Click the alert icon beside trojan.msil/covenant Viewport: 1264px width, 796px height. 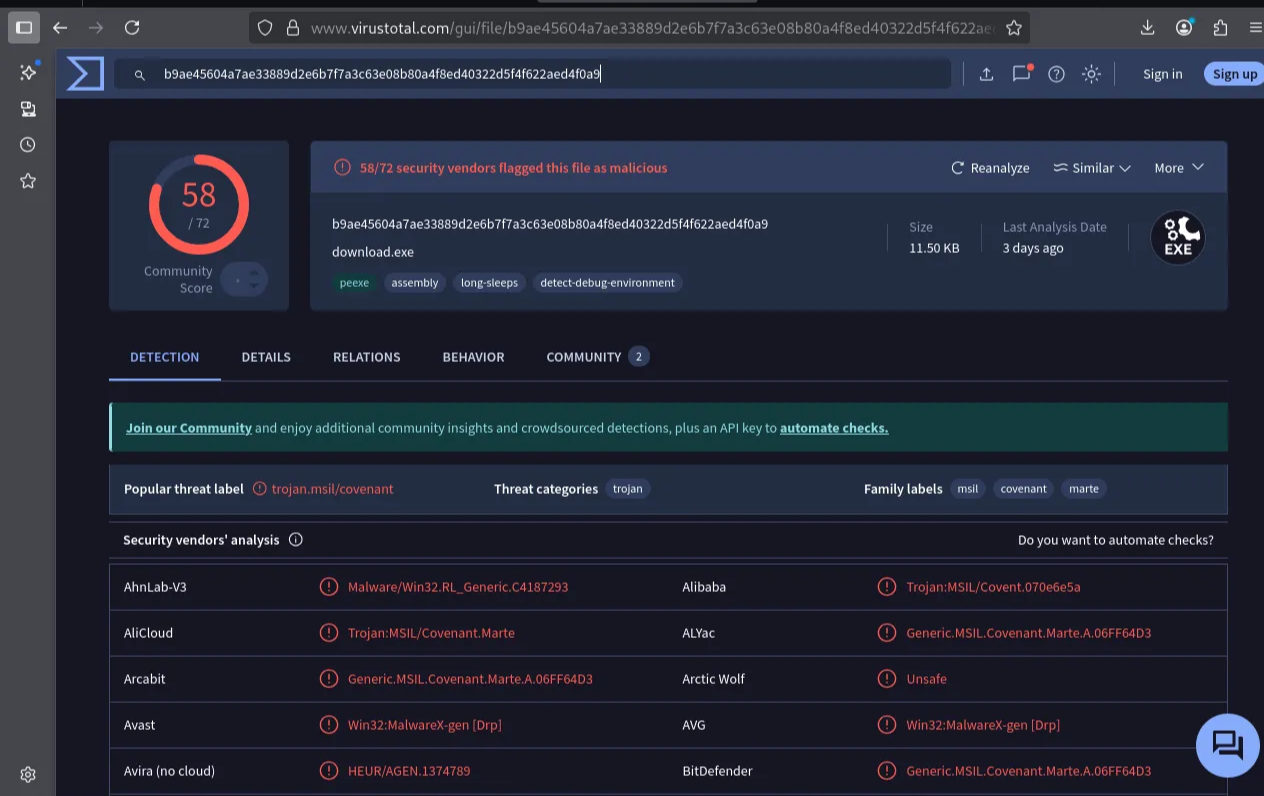coord(260,489)
